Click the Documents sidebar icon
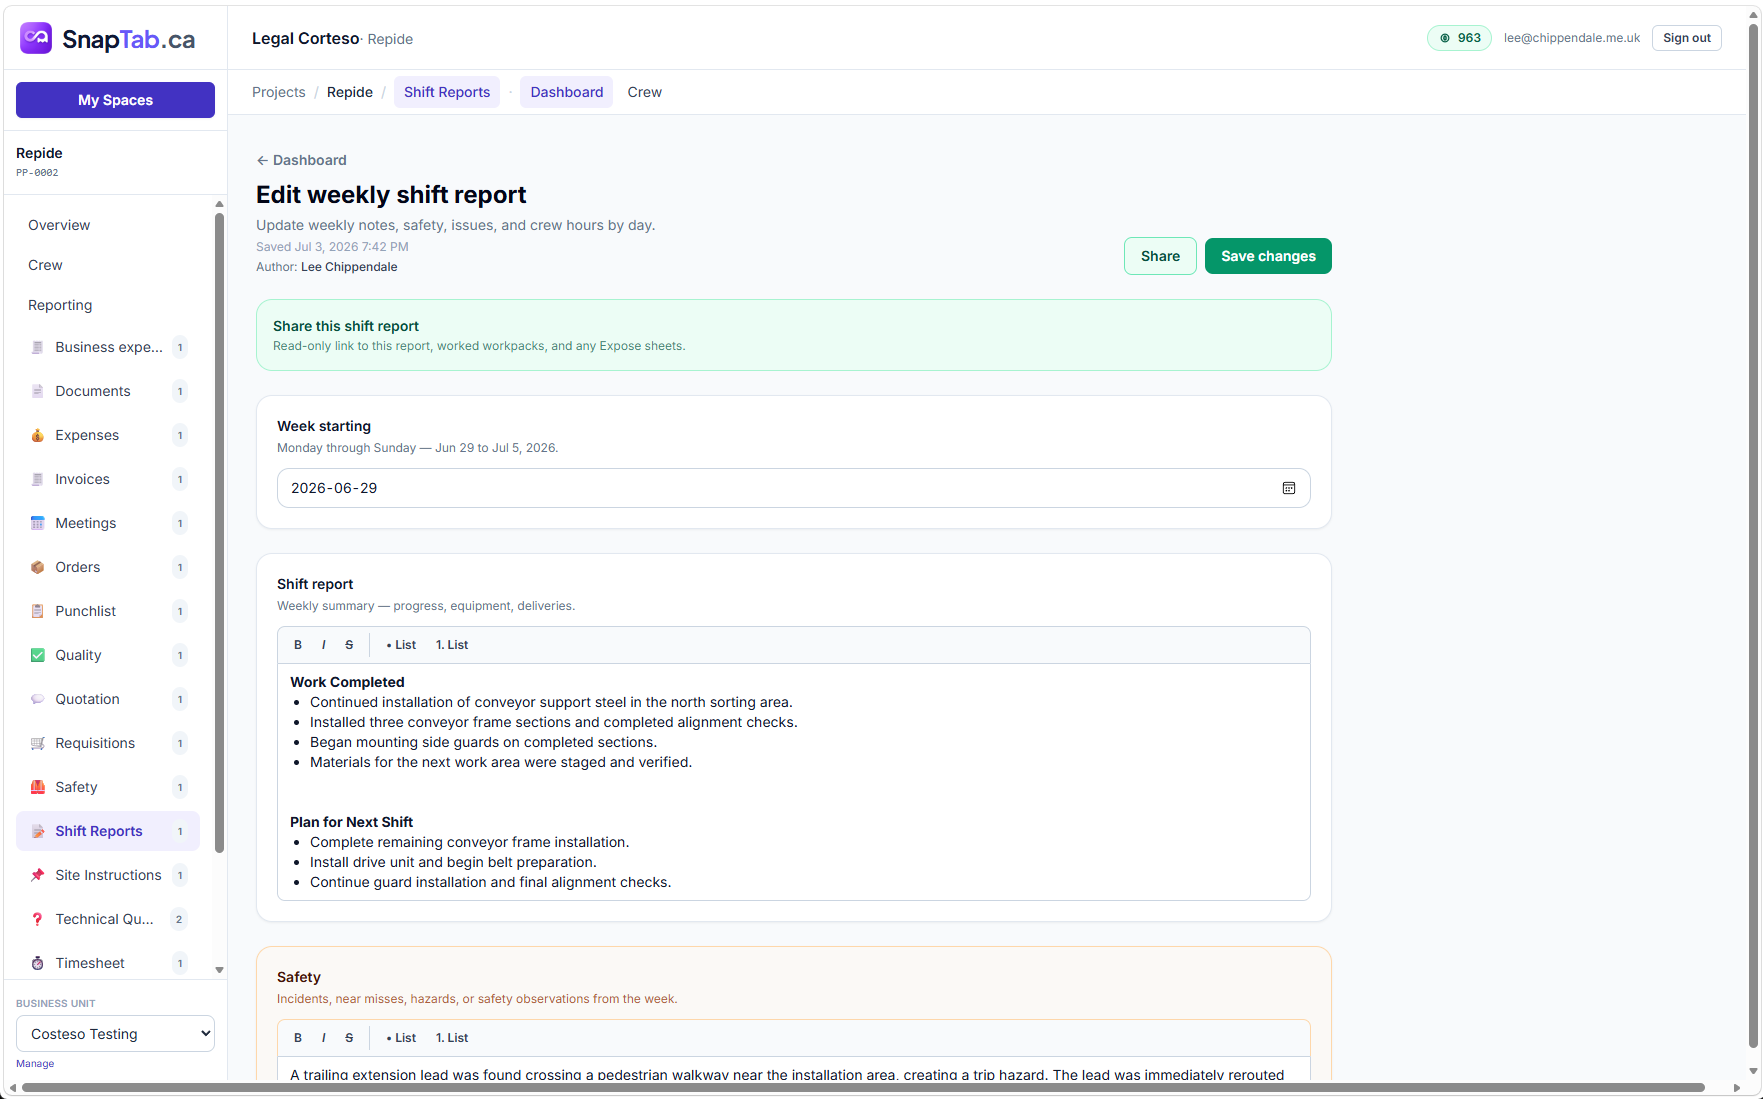Viewport: 1763px width, 1099px height. point(37,391)
